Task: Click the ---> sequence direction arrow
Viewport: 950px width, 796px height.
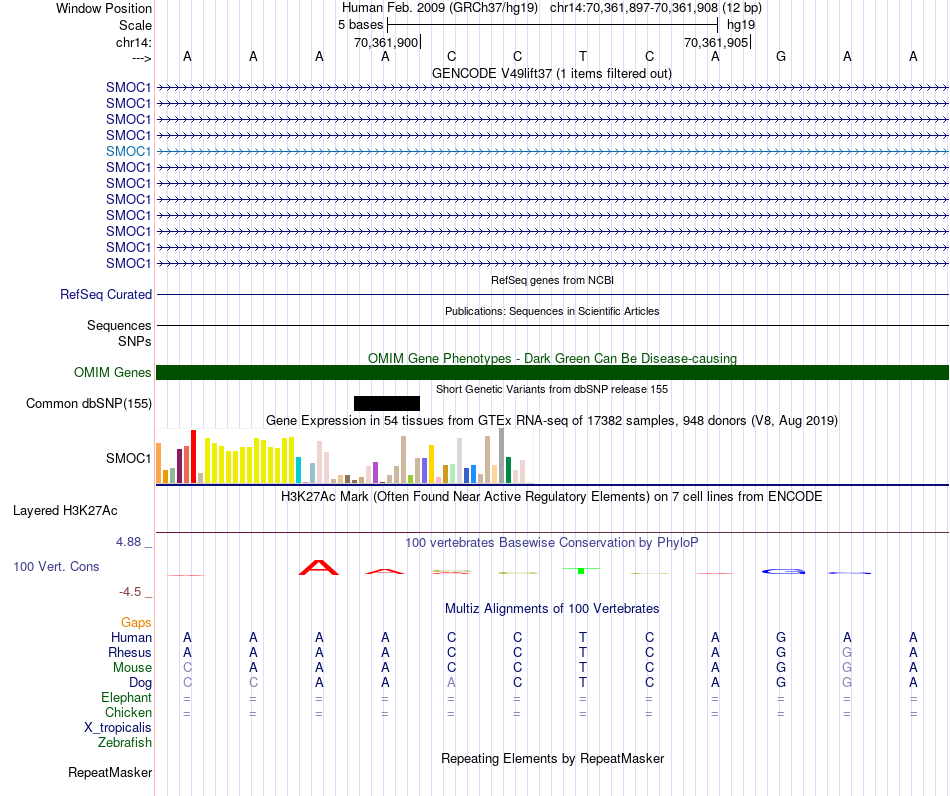Action: point(142,59)
